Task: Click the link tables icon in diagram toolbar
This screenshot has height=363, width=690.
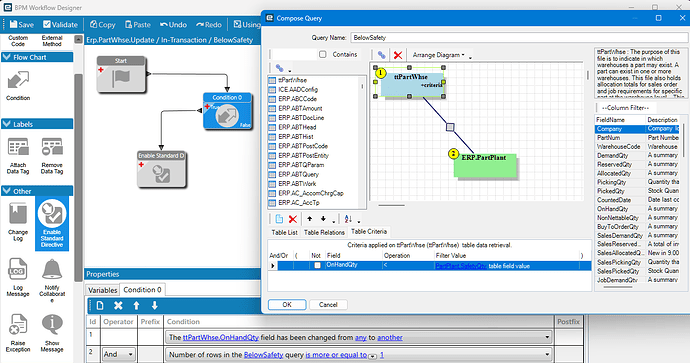Action: click(382, 55)
